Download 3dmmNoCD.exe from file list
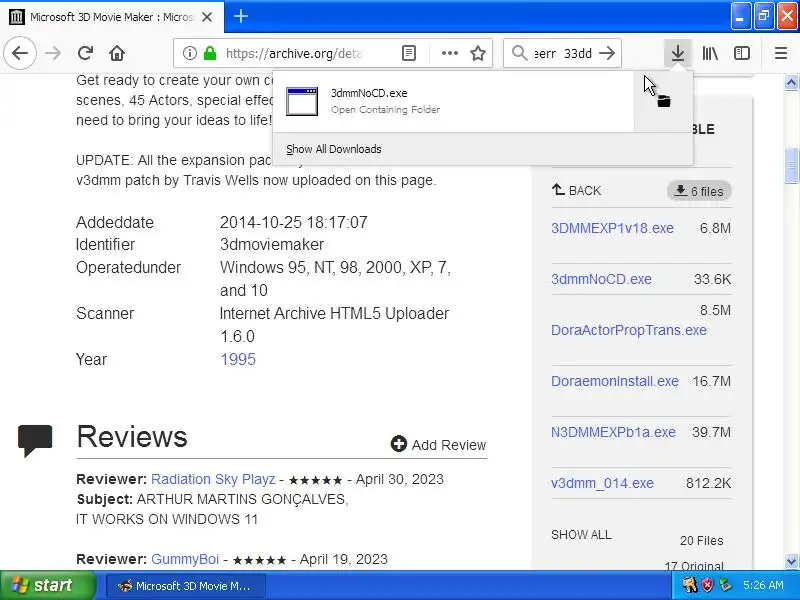Viewport: 800px width, 600px height. coord(601,279)
